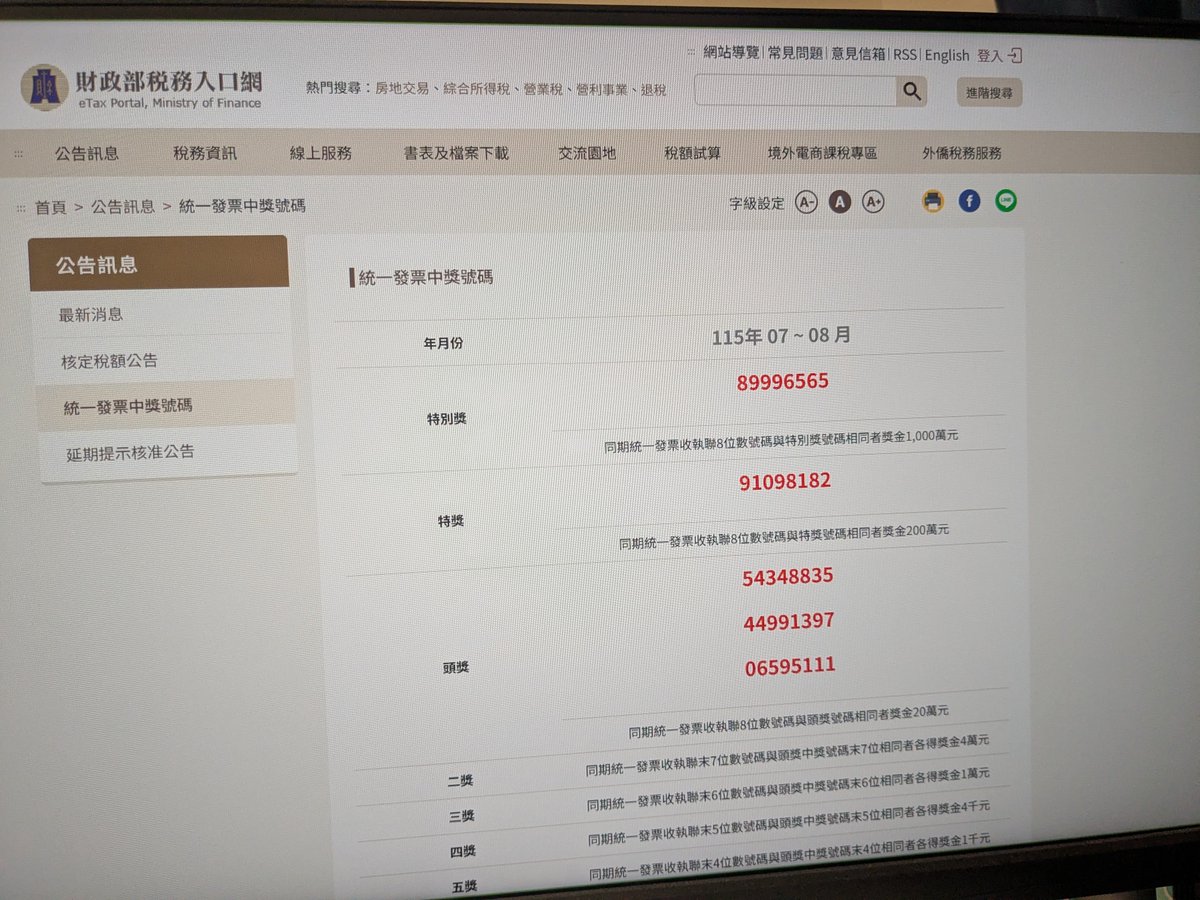Click the 統一發票中獎號碼 page heading
Image resolution: width=1200 pixels, height=900 pixels.
tap(425, 277)
